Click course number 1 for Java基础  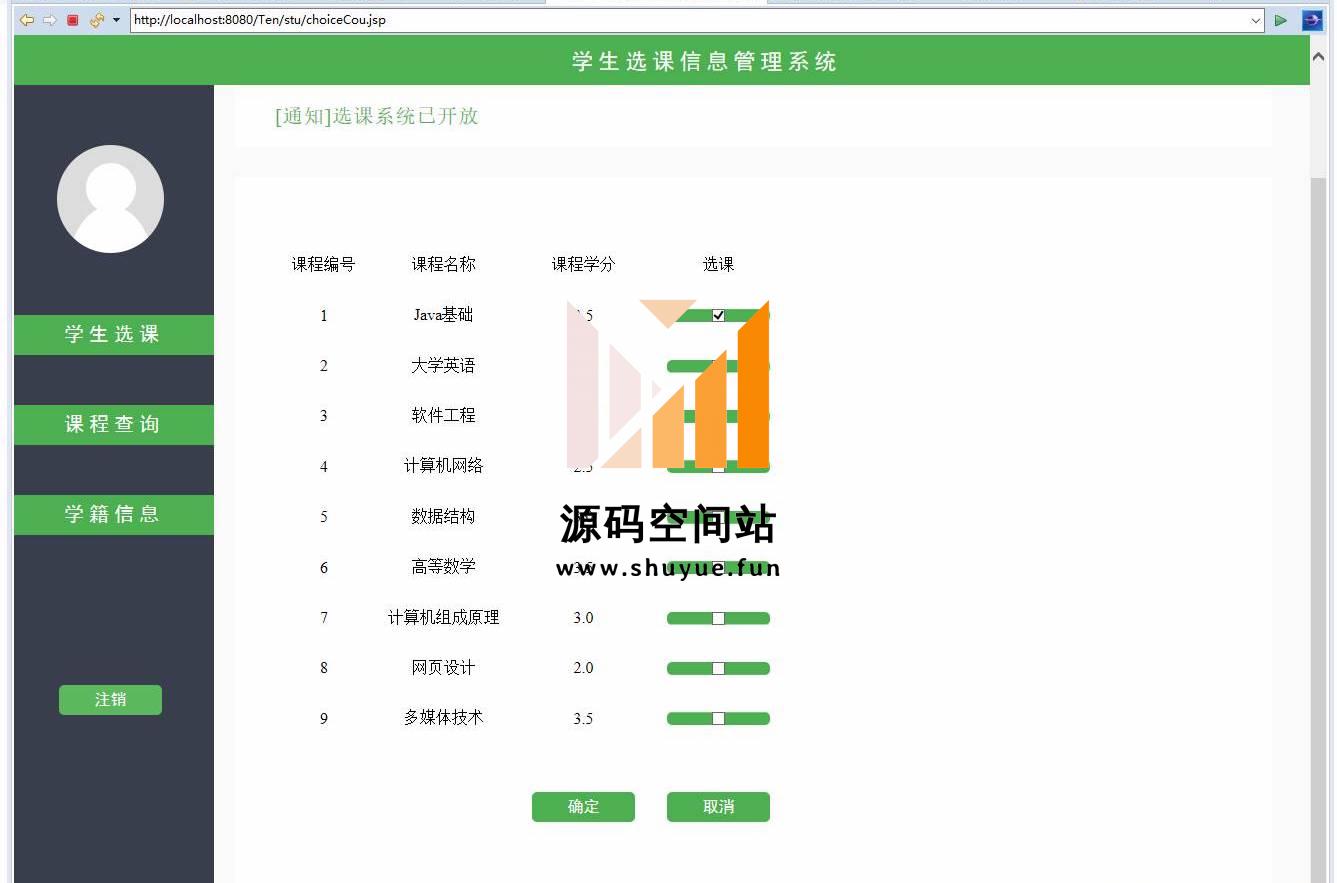pos(323,316)
